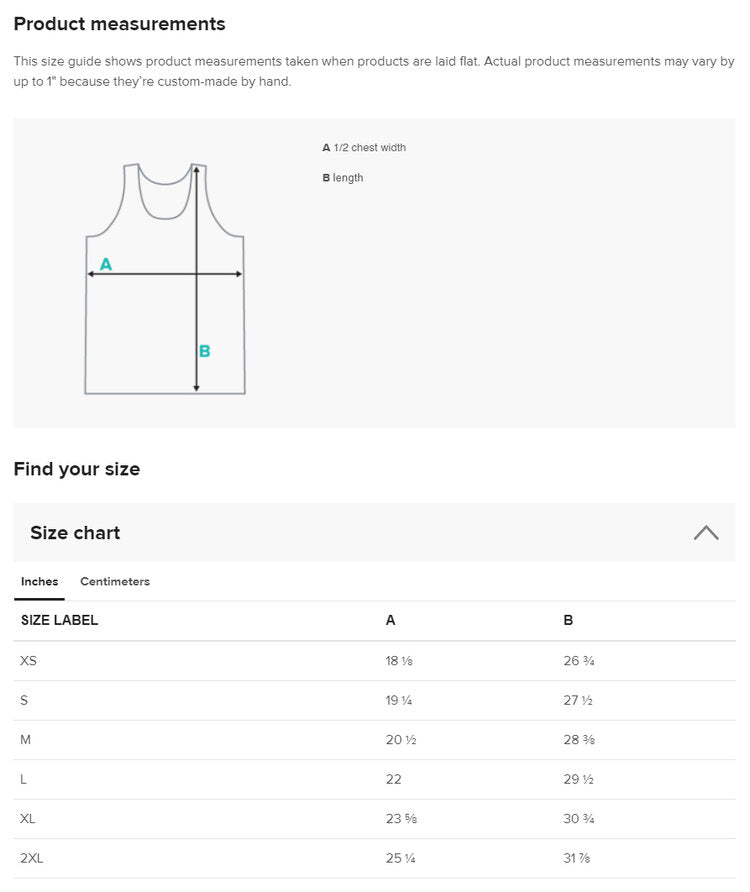Click the XL length value 30 ¾
Screen dimensions: 750x892
579,819
